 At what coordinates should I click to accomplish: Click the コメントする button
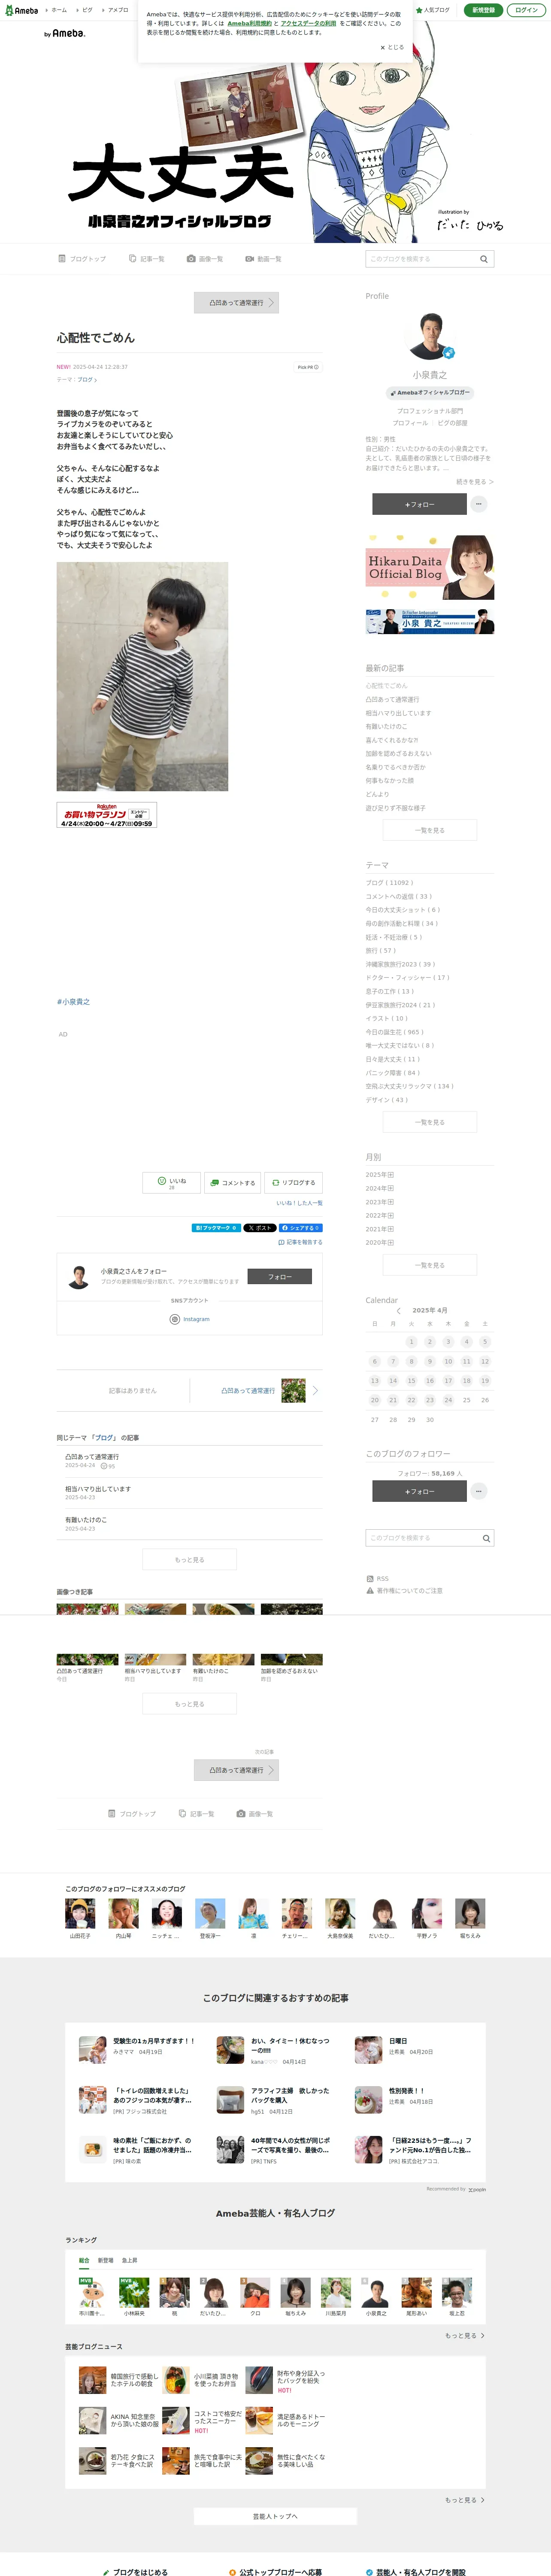click(x=232, y=1182)
